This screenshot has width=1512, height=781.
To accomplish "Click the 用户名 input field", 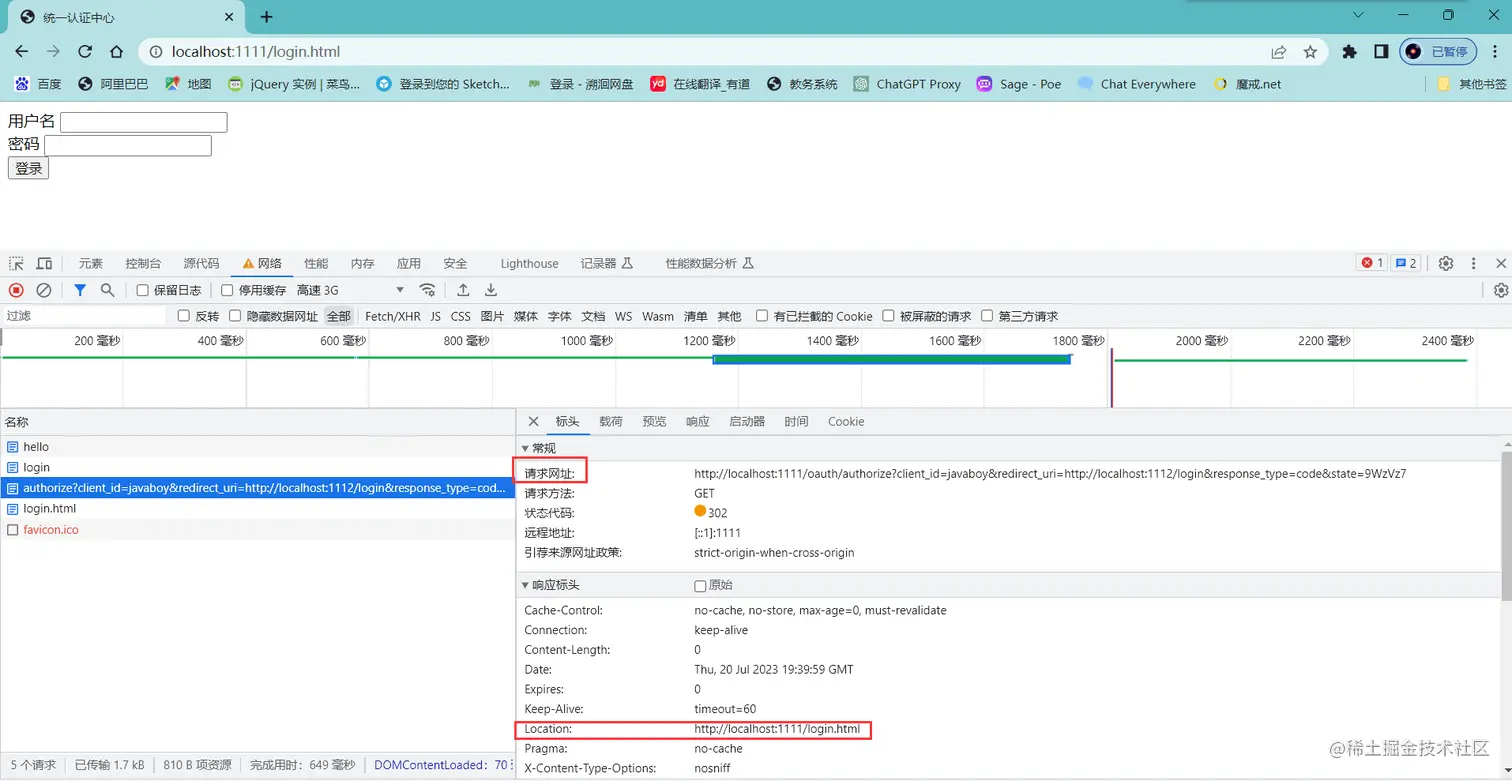I will click(144, 122).
